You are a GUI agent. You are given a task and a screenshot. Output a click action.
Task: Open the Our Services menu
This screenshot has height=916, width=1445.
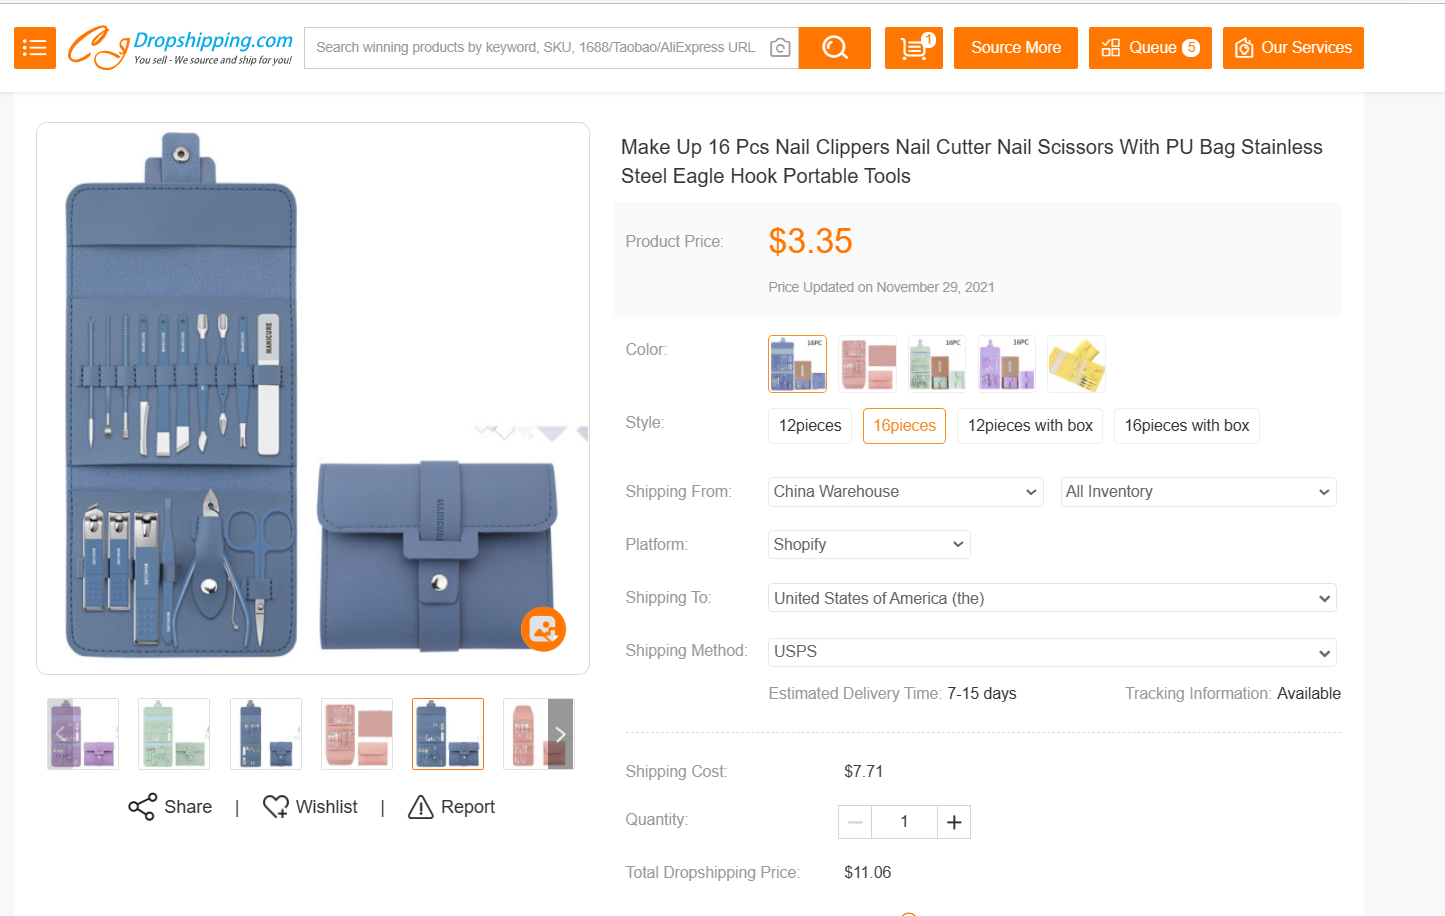point(1293,48)
